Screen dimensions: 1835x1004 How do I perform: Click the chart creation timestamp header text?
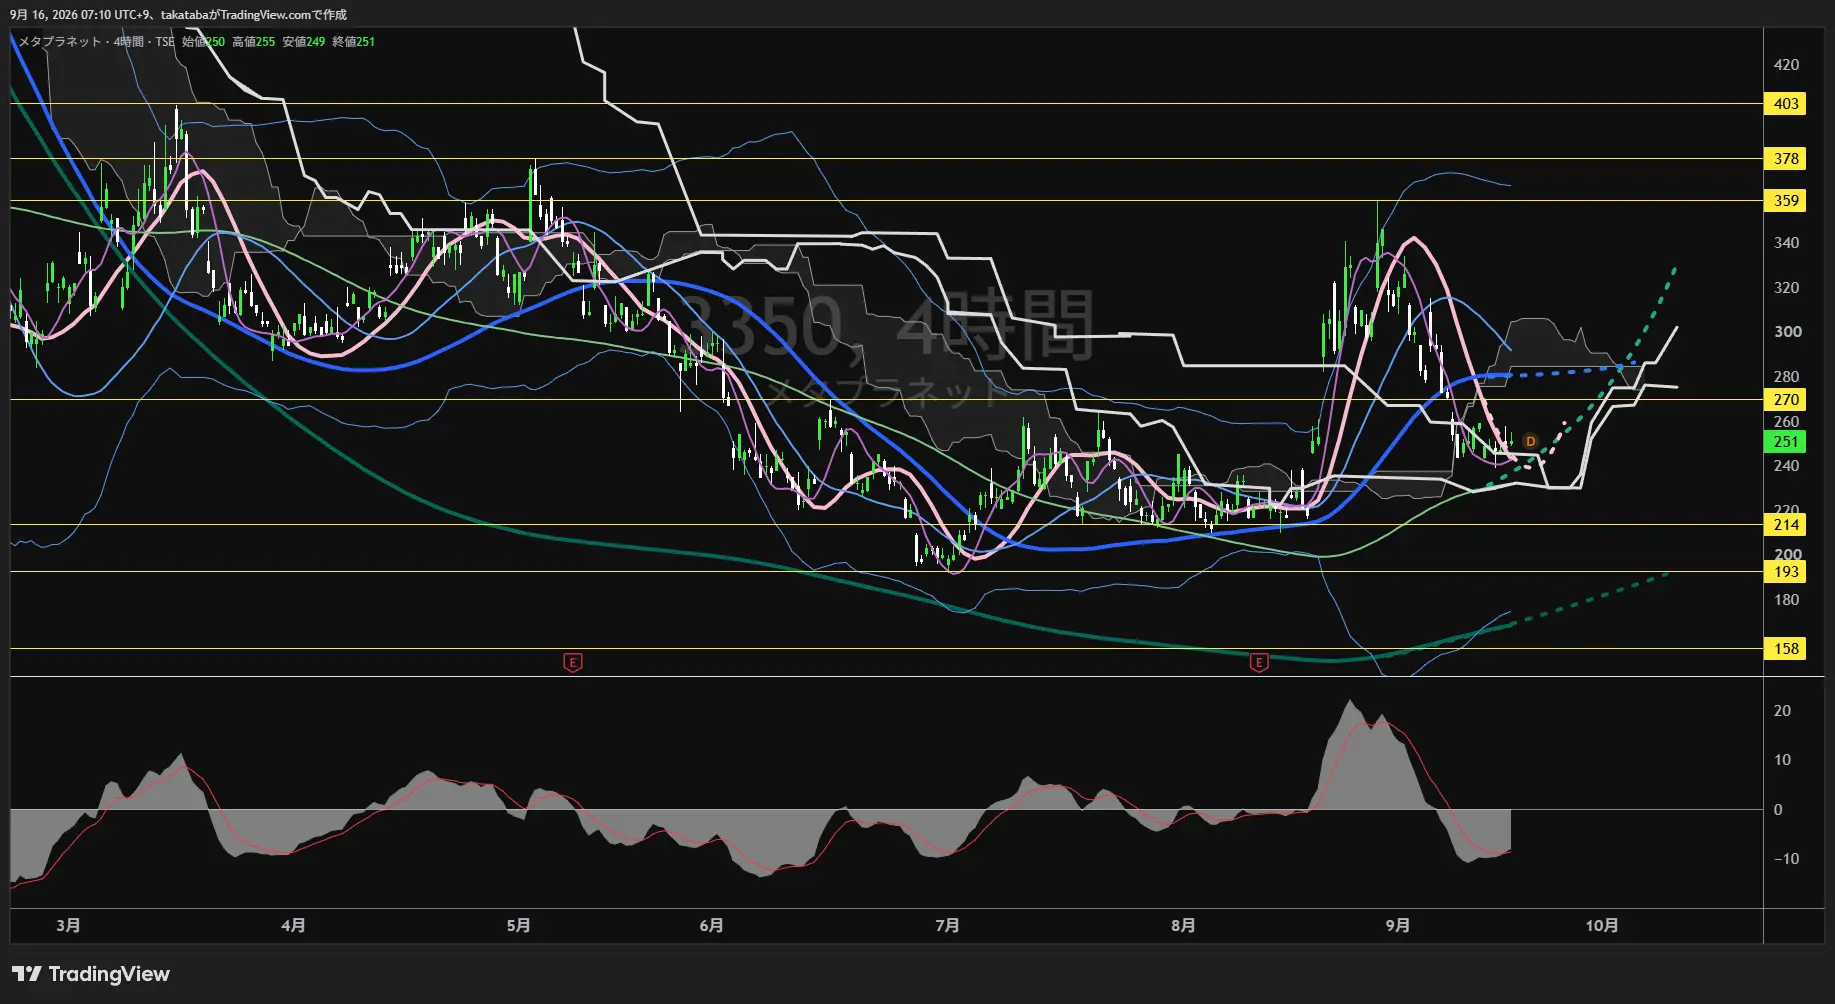coord(178,15)
